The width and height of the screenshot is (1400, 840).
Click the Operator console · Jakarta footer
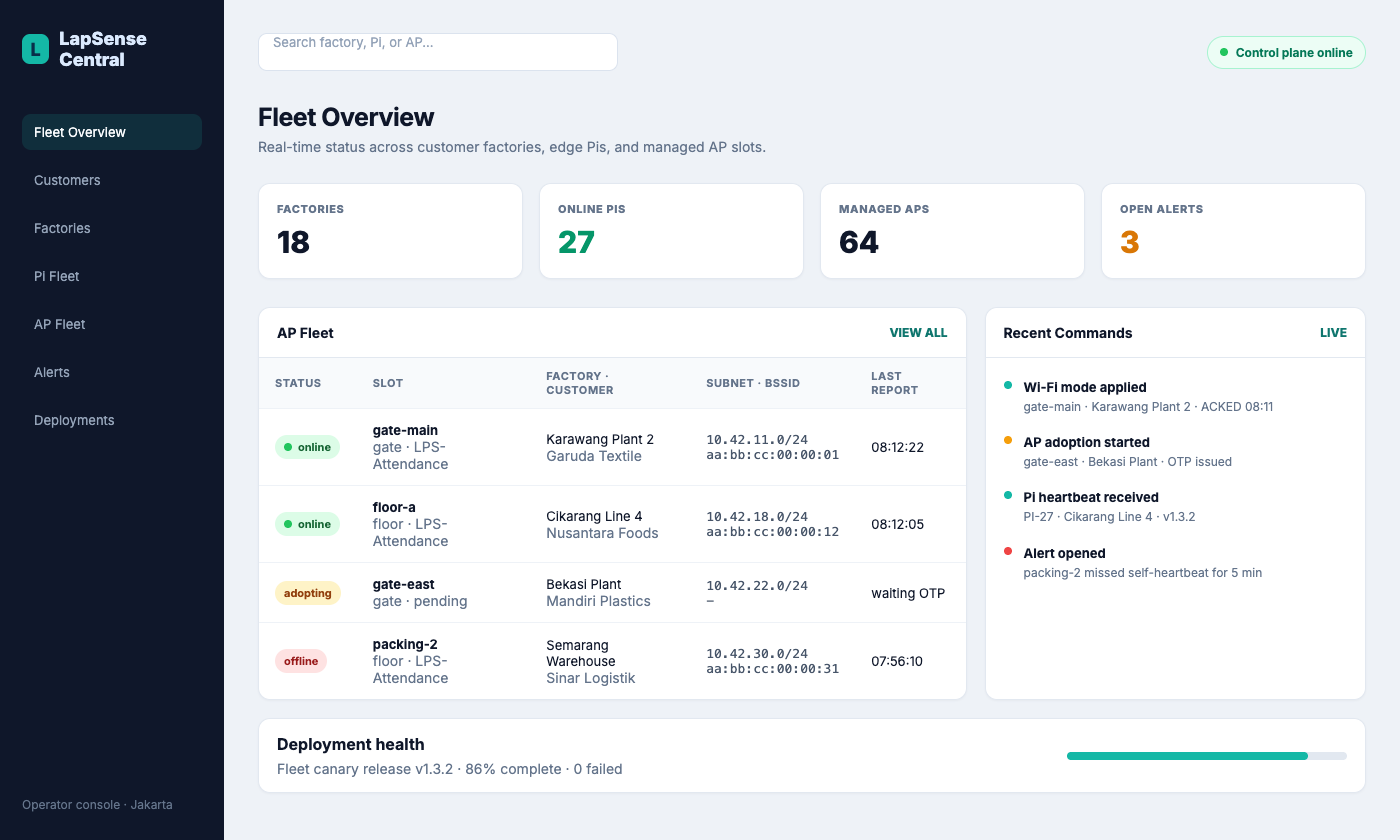(97, 805)
